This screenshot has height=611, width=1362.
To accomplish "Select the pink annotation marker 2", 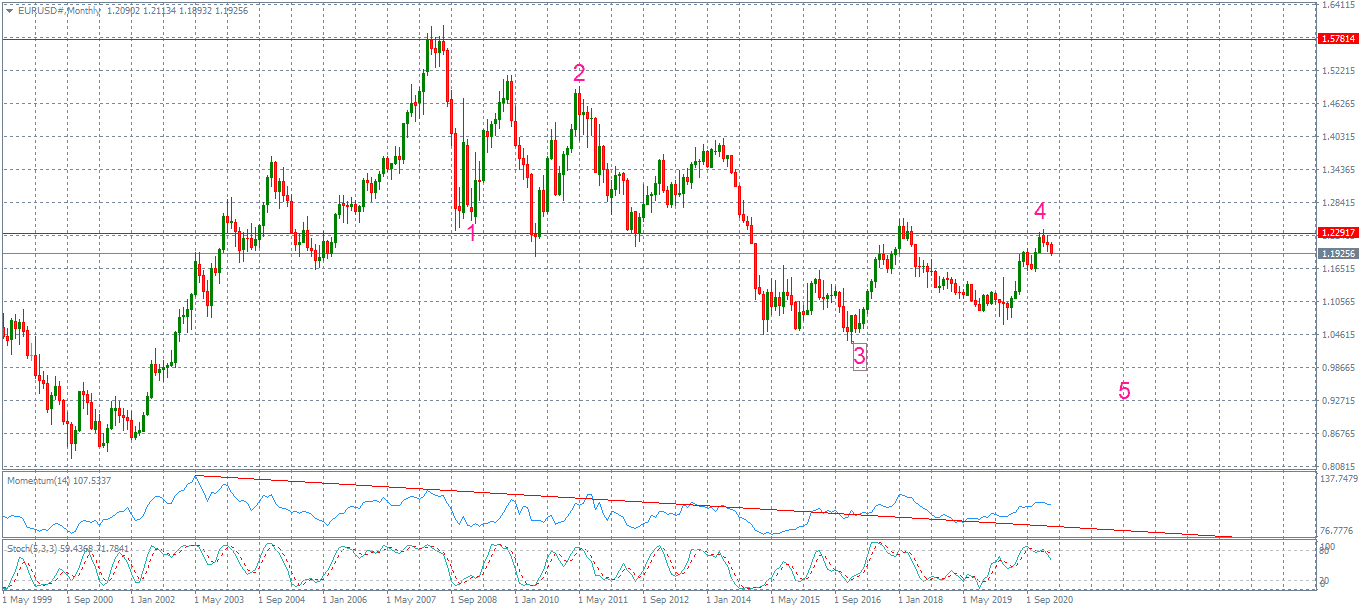I will click(578, 72).
